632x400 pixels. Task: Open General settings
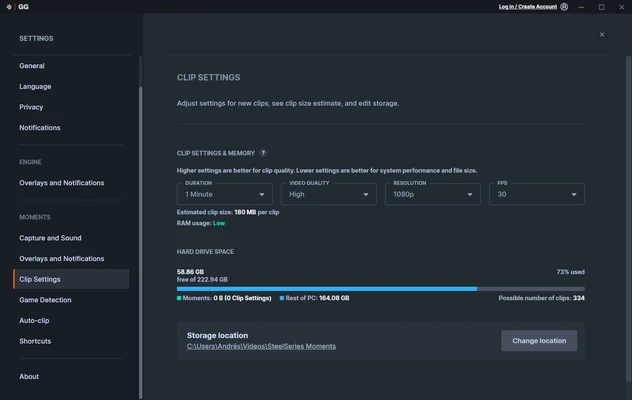(32, 66)
